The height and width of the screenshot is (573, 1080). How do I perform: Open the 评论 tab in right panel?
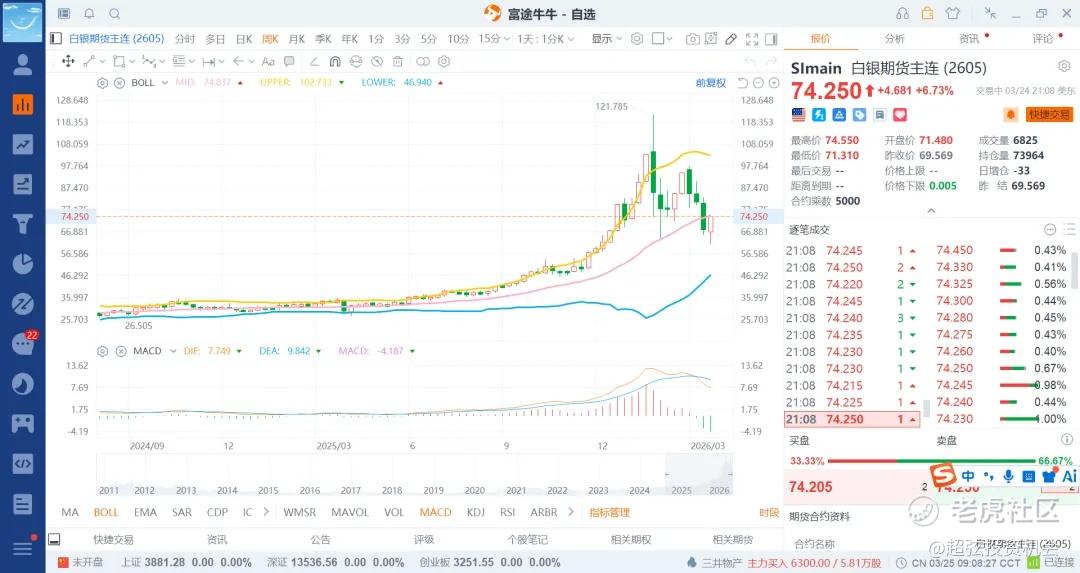pos(1043,39)
